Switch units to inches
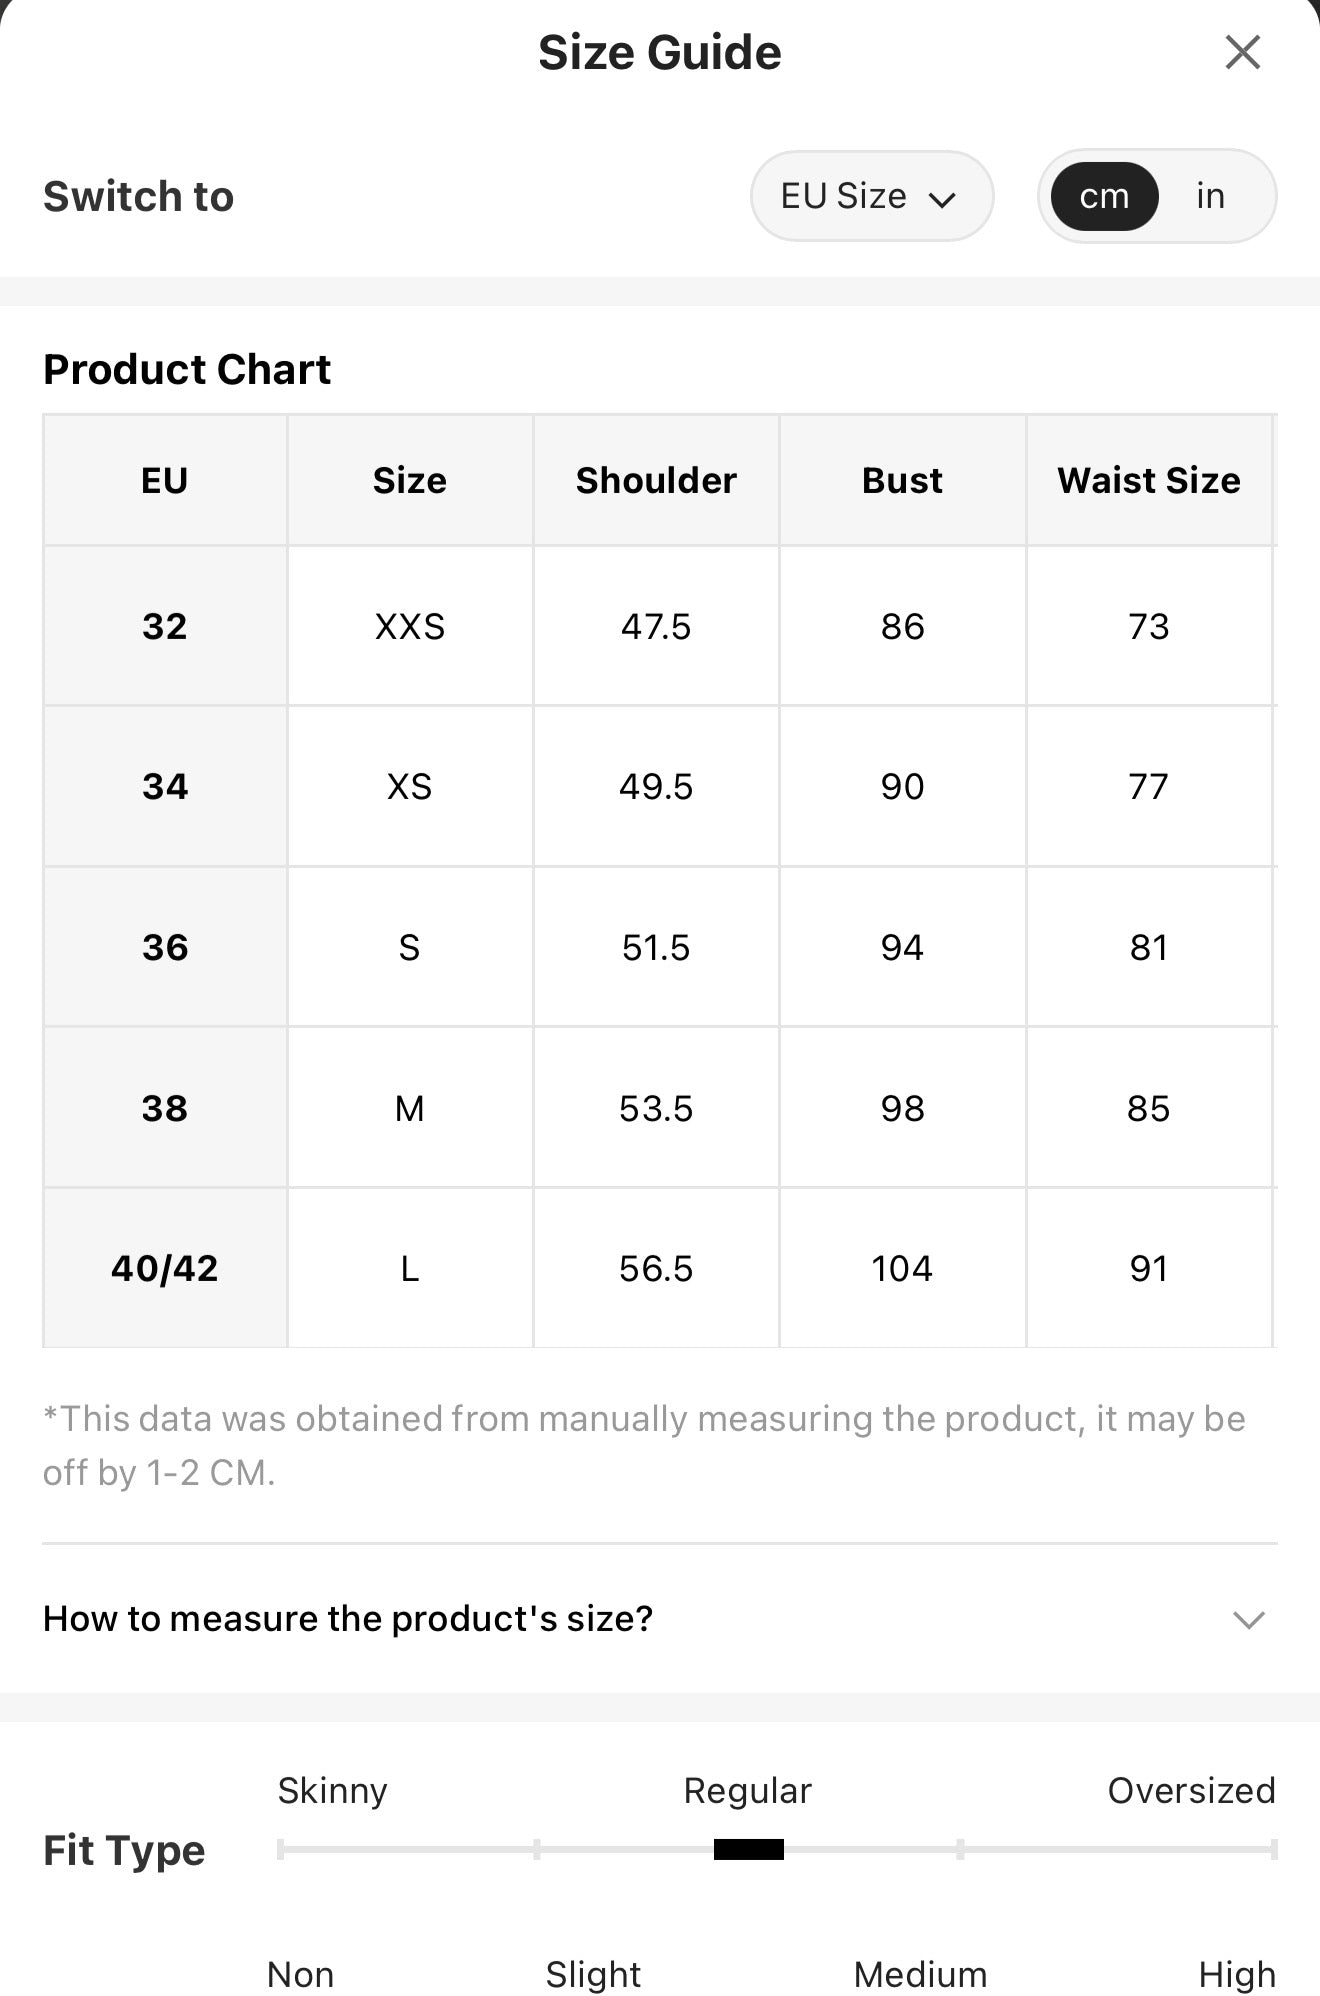Viewport: 1320px width, 1996px height. [1210, 196]
